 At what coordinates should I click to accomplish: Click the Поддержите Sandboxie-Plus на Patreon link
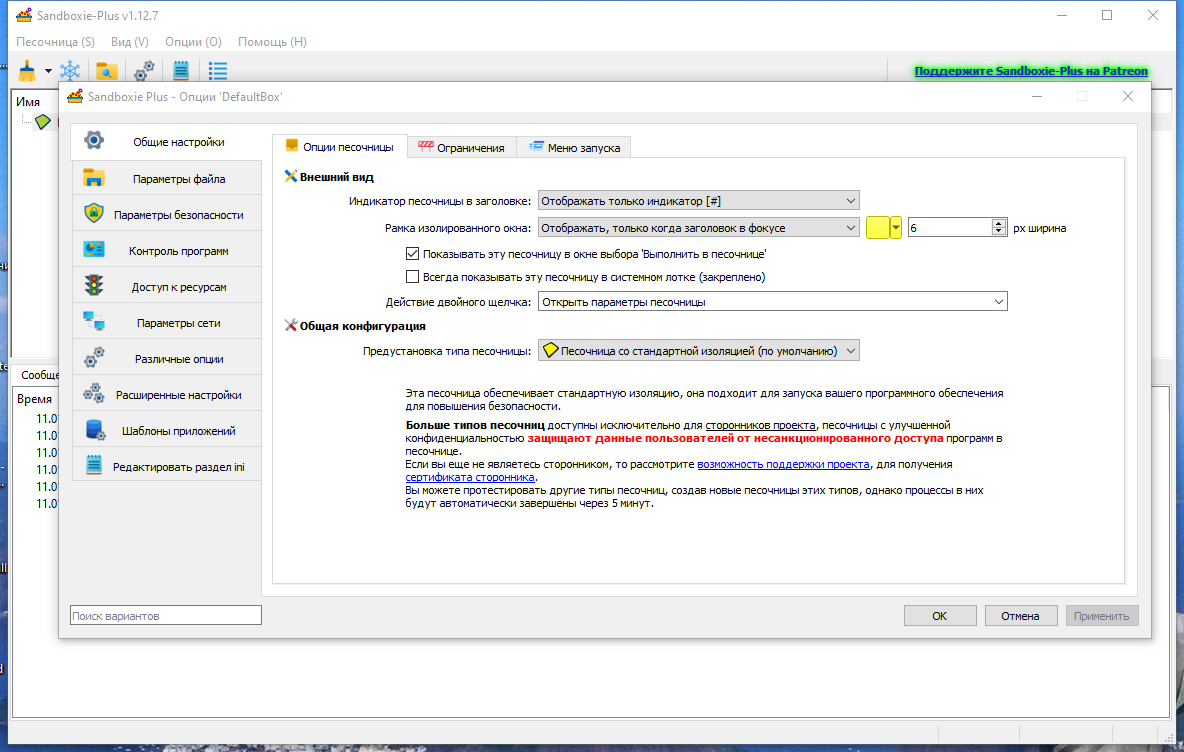pos(1031,71)
